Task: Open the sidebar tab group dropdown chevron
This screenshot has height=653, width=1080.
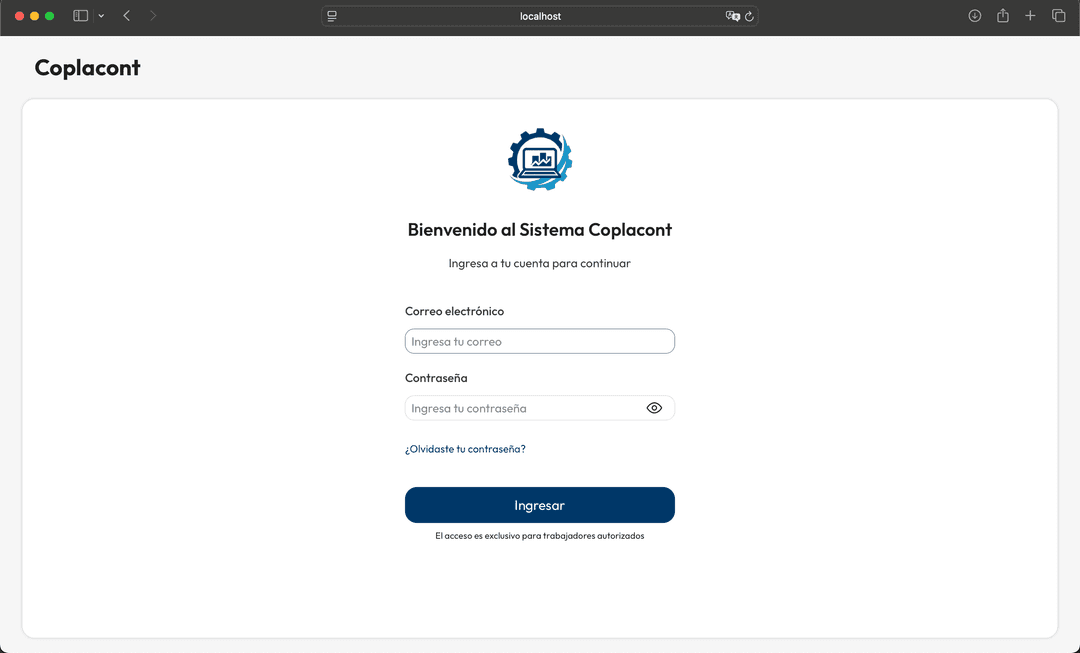Action: [x=101, y=16]
